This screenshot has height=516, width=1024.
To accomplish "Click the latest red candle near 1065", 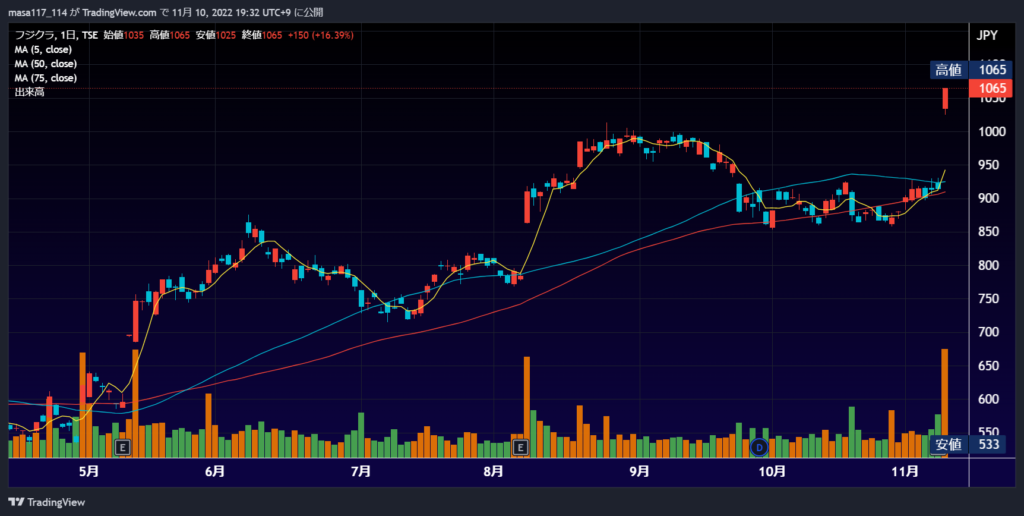I will 944,99.
